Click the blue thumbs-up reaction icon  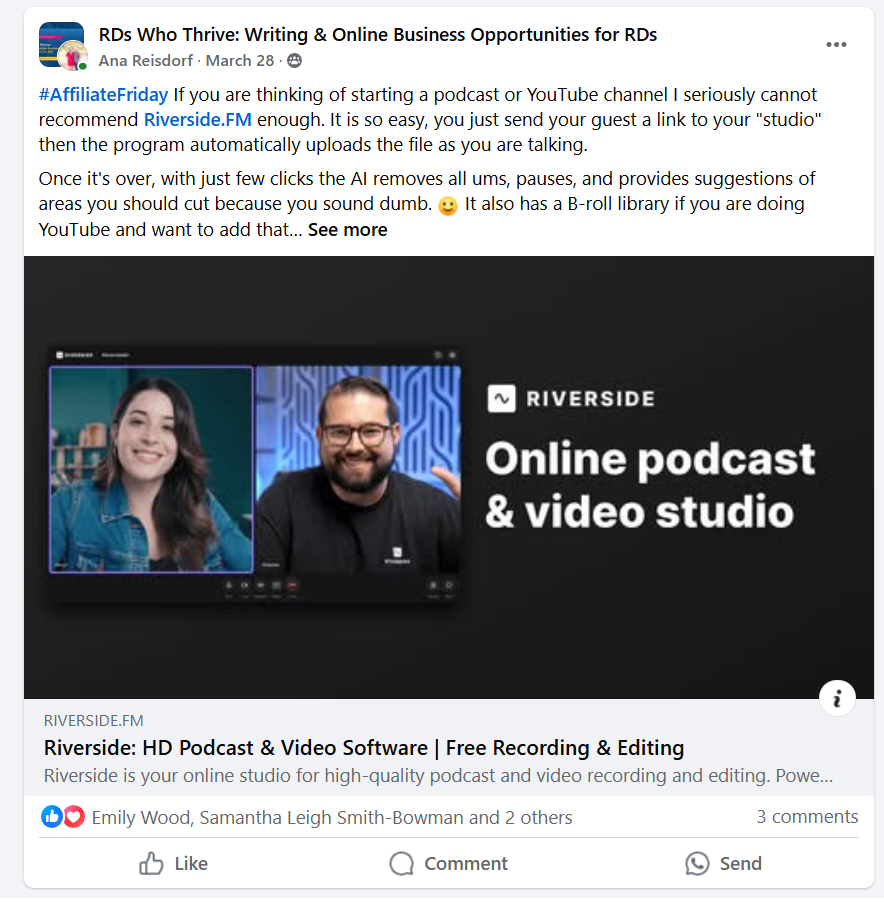tap(51, 817)
